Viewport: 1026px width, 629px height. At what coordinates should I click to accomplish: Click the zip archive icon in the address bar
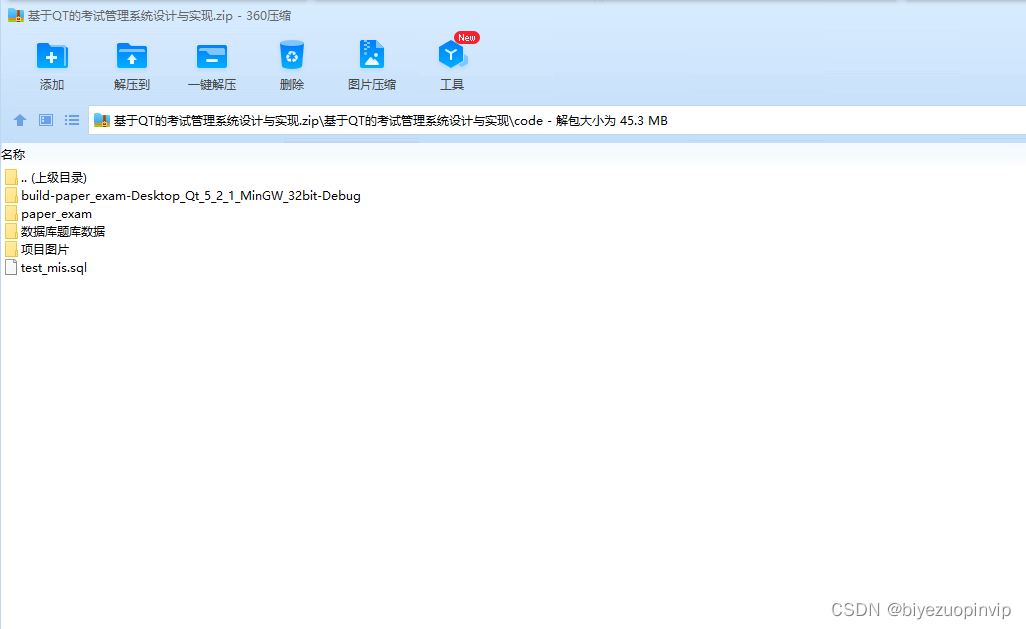[101, 120]
